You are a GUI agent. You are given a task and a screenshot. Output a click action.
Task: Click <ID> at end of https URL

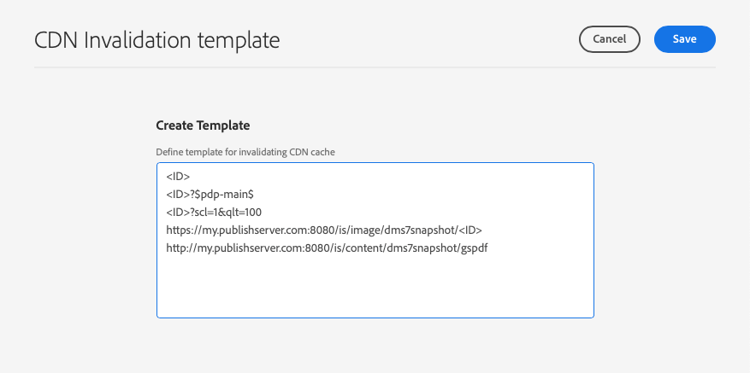point(470,230)
